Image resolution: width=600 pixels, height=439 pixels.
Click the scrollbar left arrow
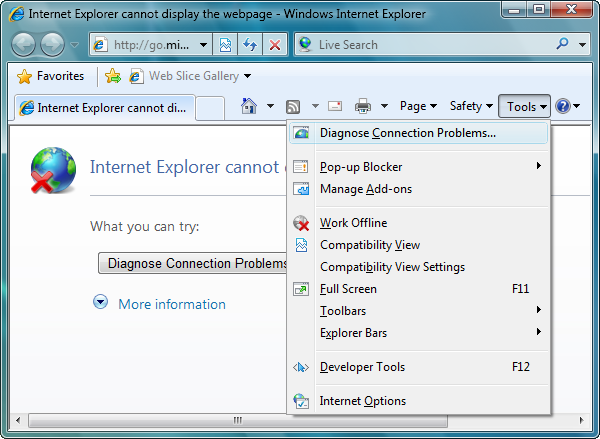coord(18,420)
